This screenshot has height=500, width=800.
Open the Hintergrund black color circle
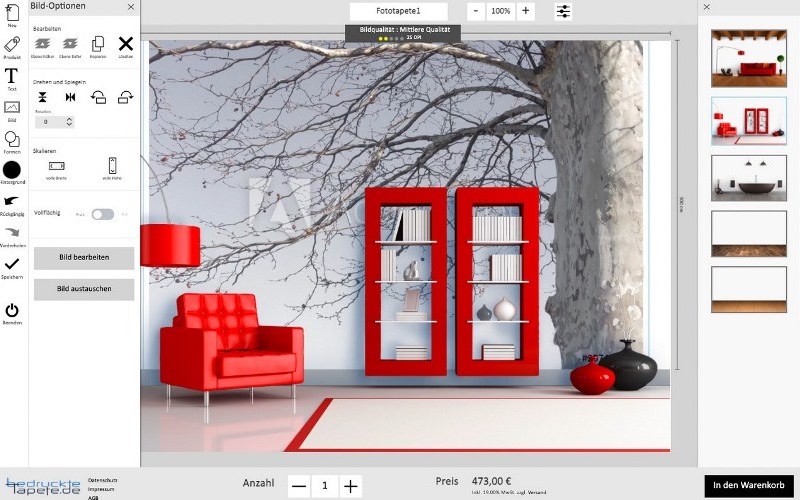pos(12,170)
